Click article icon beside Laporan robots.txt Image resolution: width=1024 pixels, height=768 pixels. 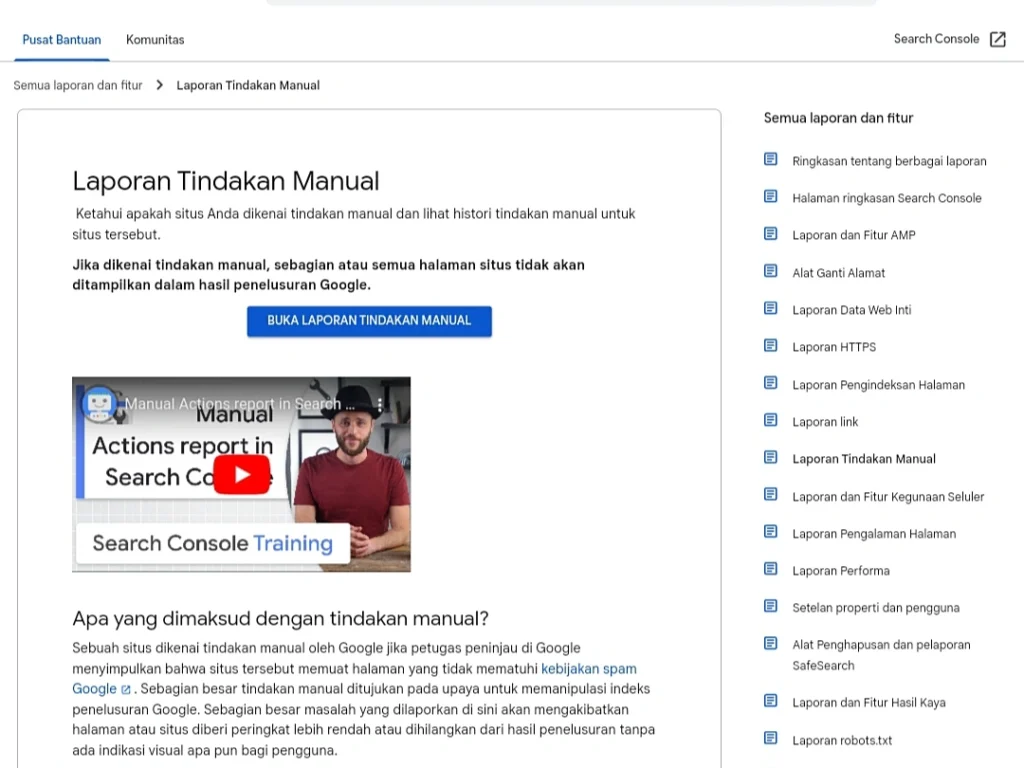[771, 738]
